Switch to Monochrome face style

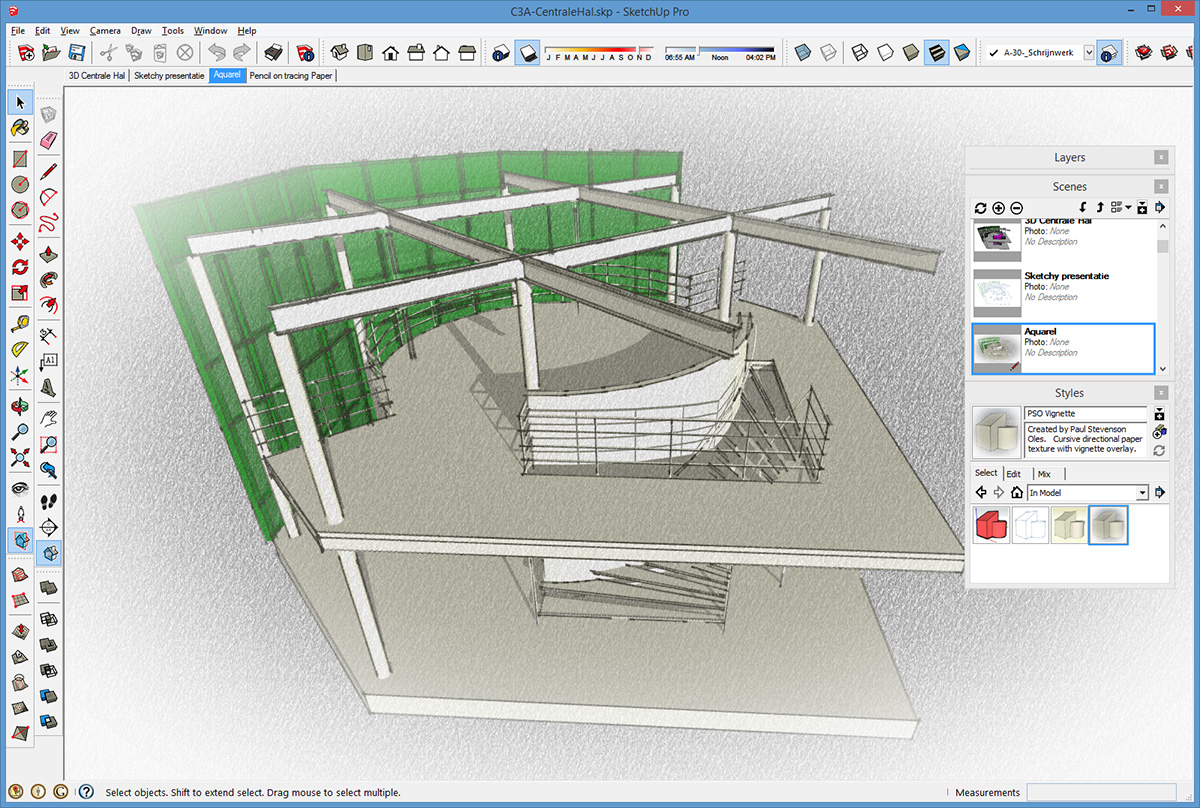[962, 53]
